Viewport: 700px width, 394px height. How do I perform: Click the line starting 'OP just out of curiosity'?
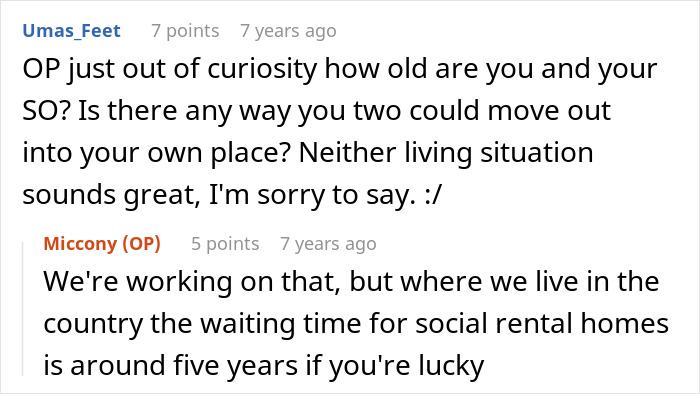point(340,69)
